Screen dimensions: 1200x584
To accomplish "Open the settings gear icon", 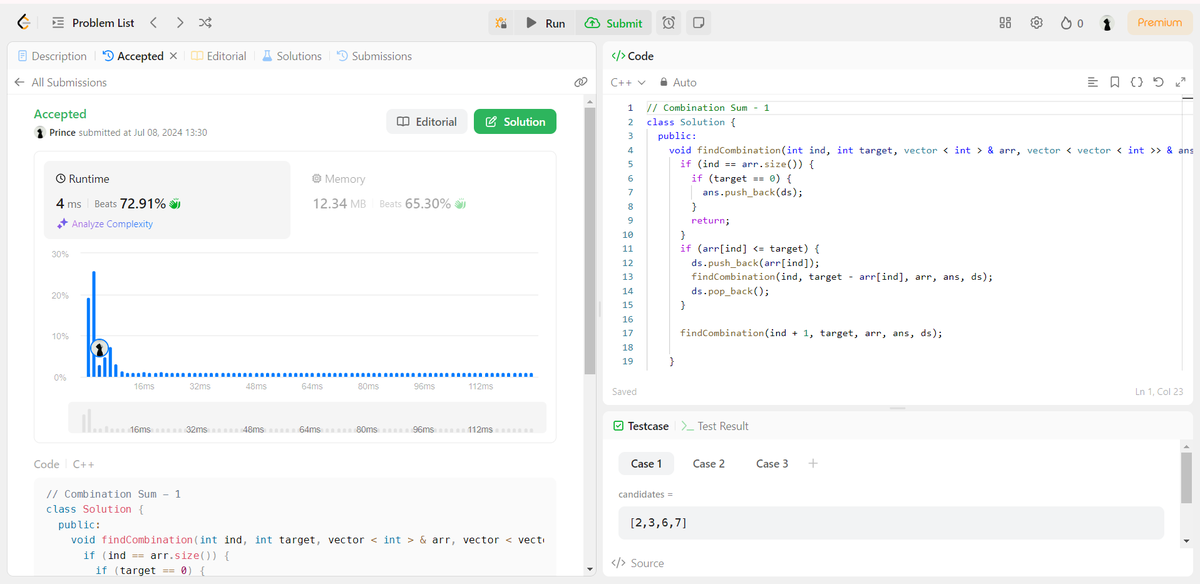I will click(1037, 23).
